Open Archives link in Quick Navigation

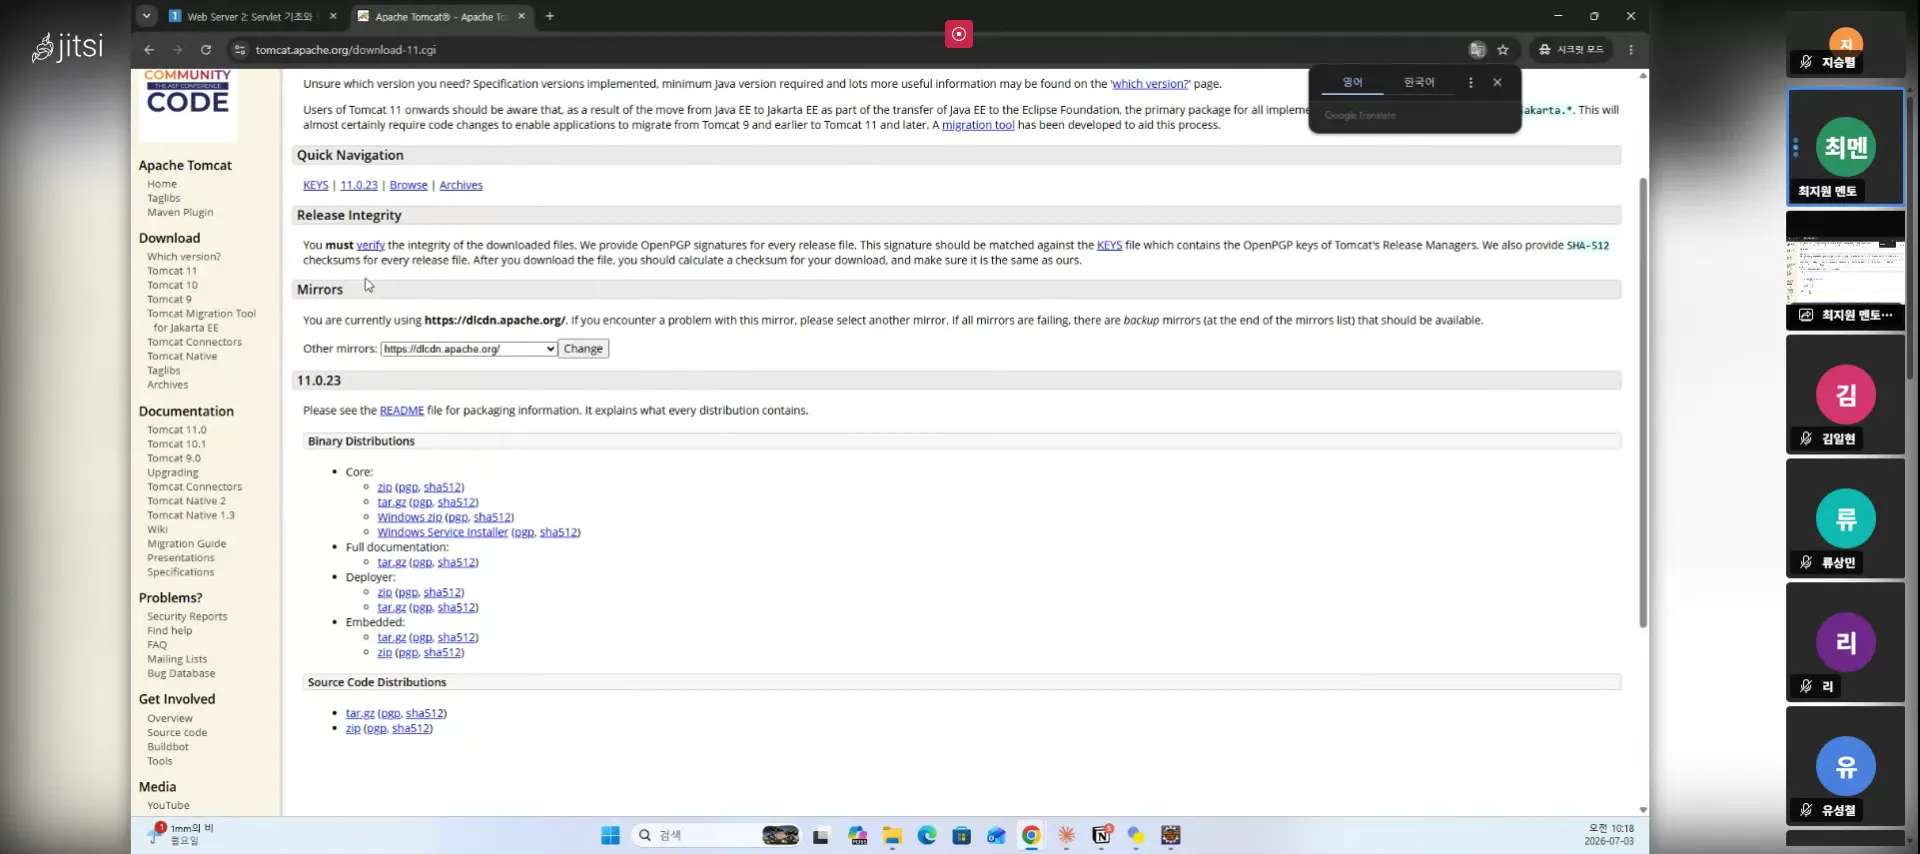tap(461, 185)
